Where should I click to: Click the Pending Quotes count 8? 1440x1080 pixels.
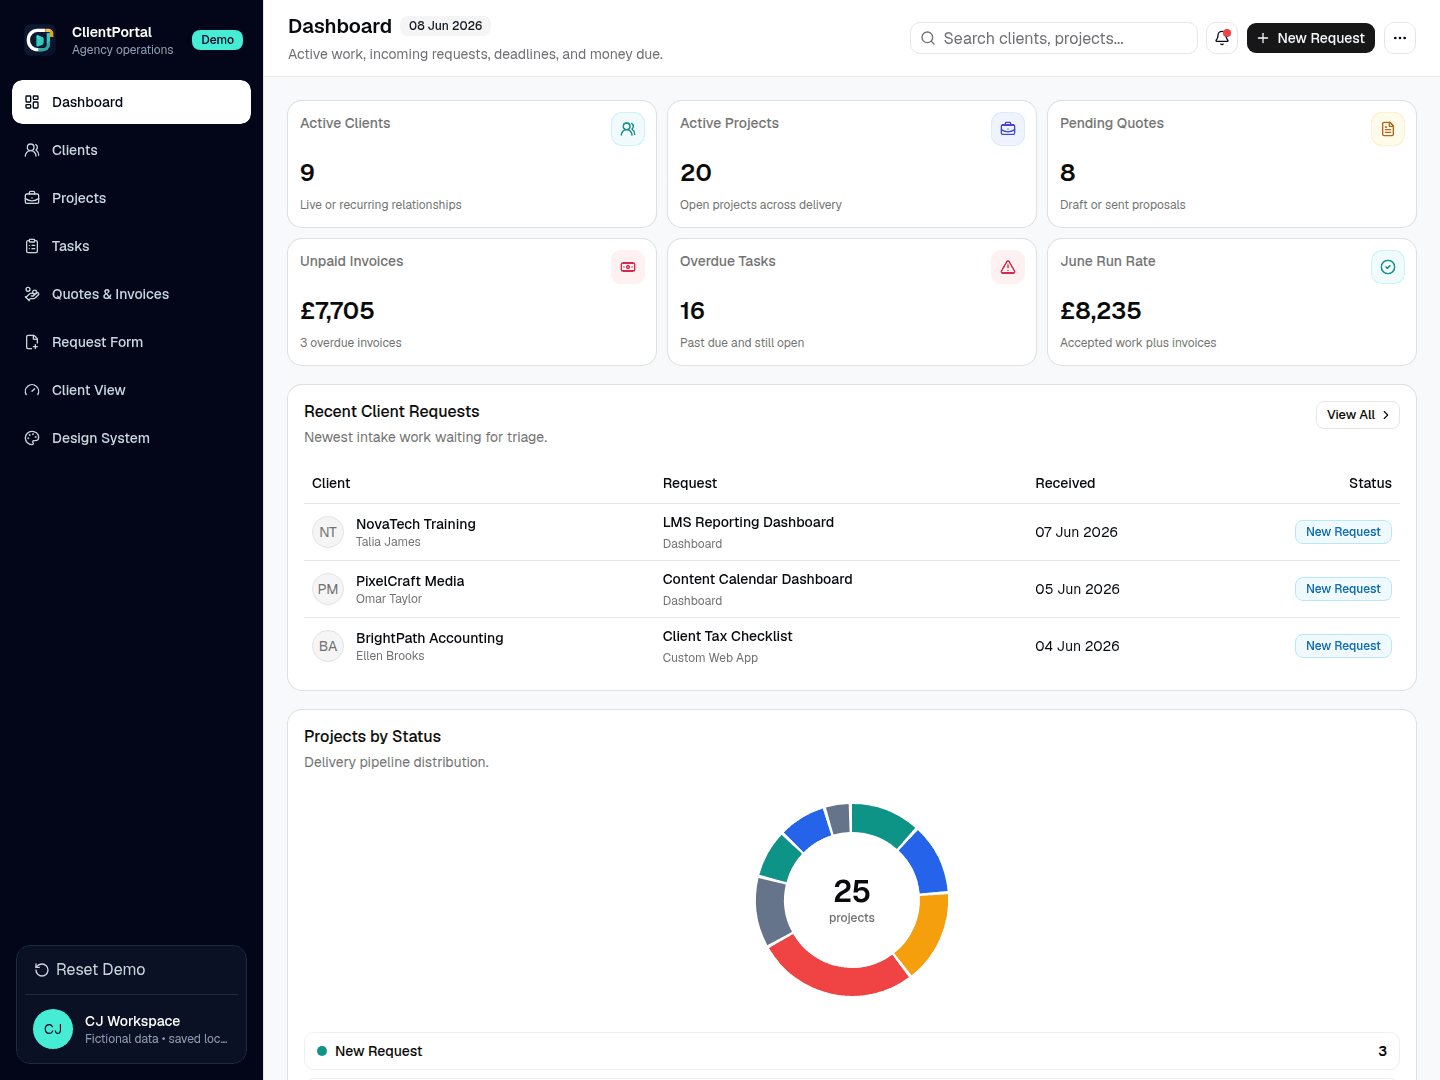click(1068, 173)
